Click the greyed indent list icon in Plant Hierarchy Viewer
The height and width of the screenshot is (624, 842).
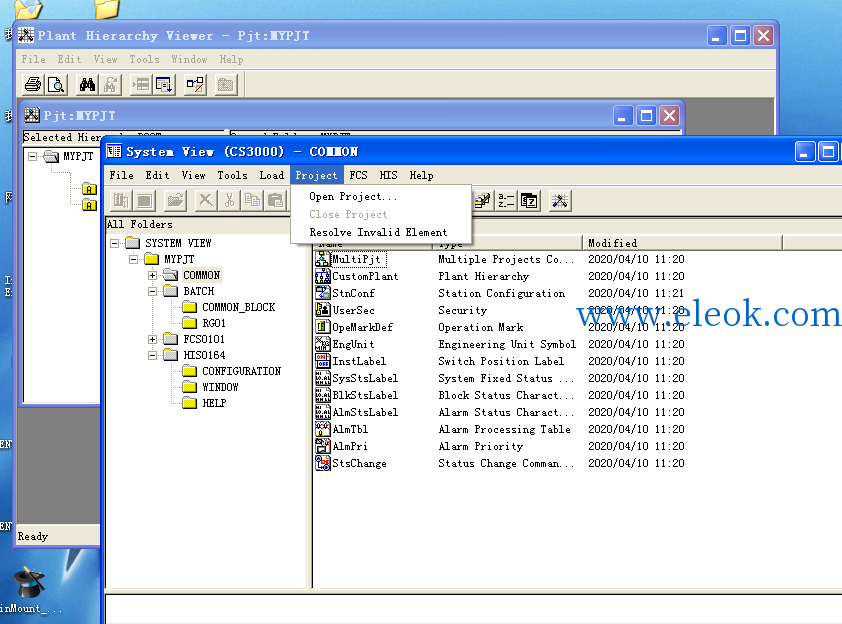coord(141,84)
